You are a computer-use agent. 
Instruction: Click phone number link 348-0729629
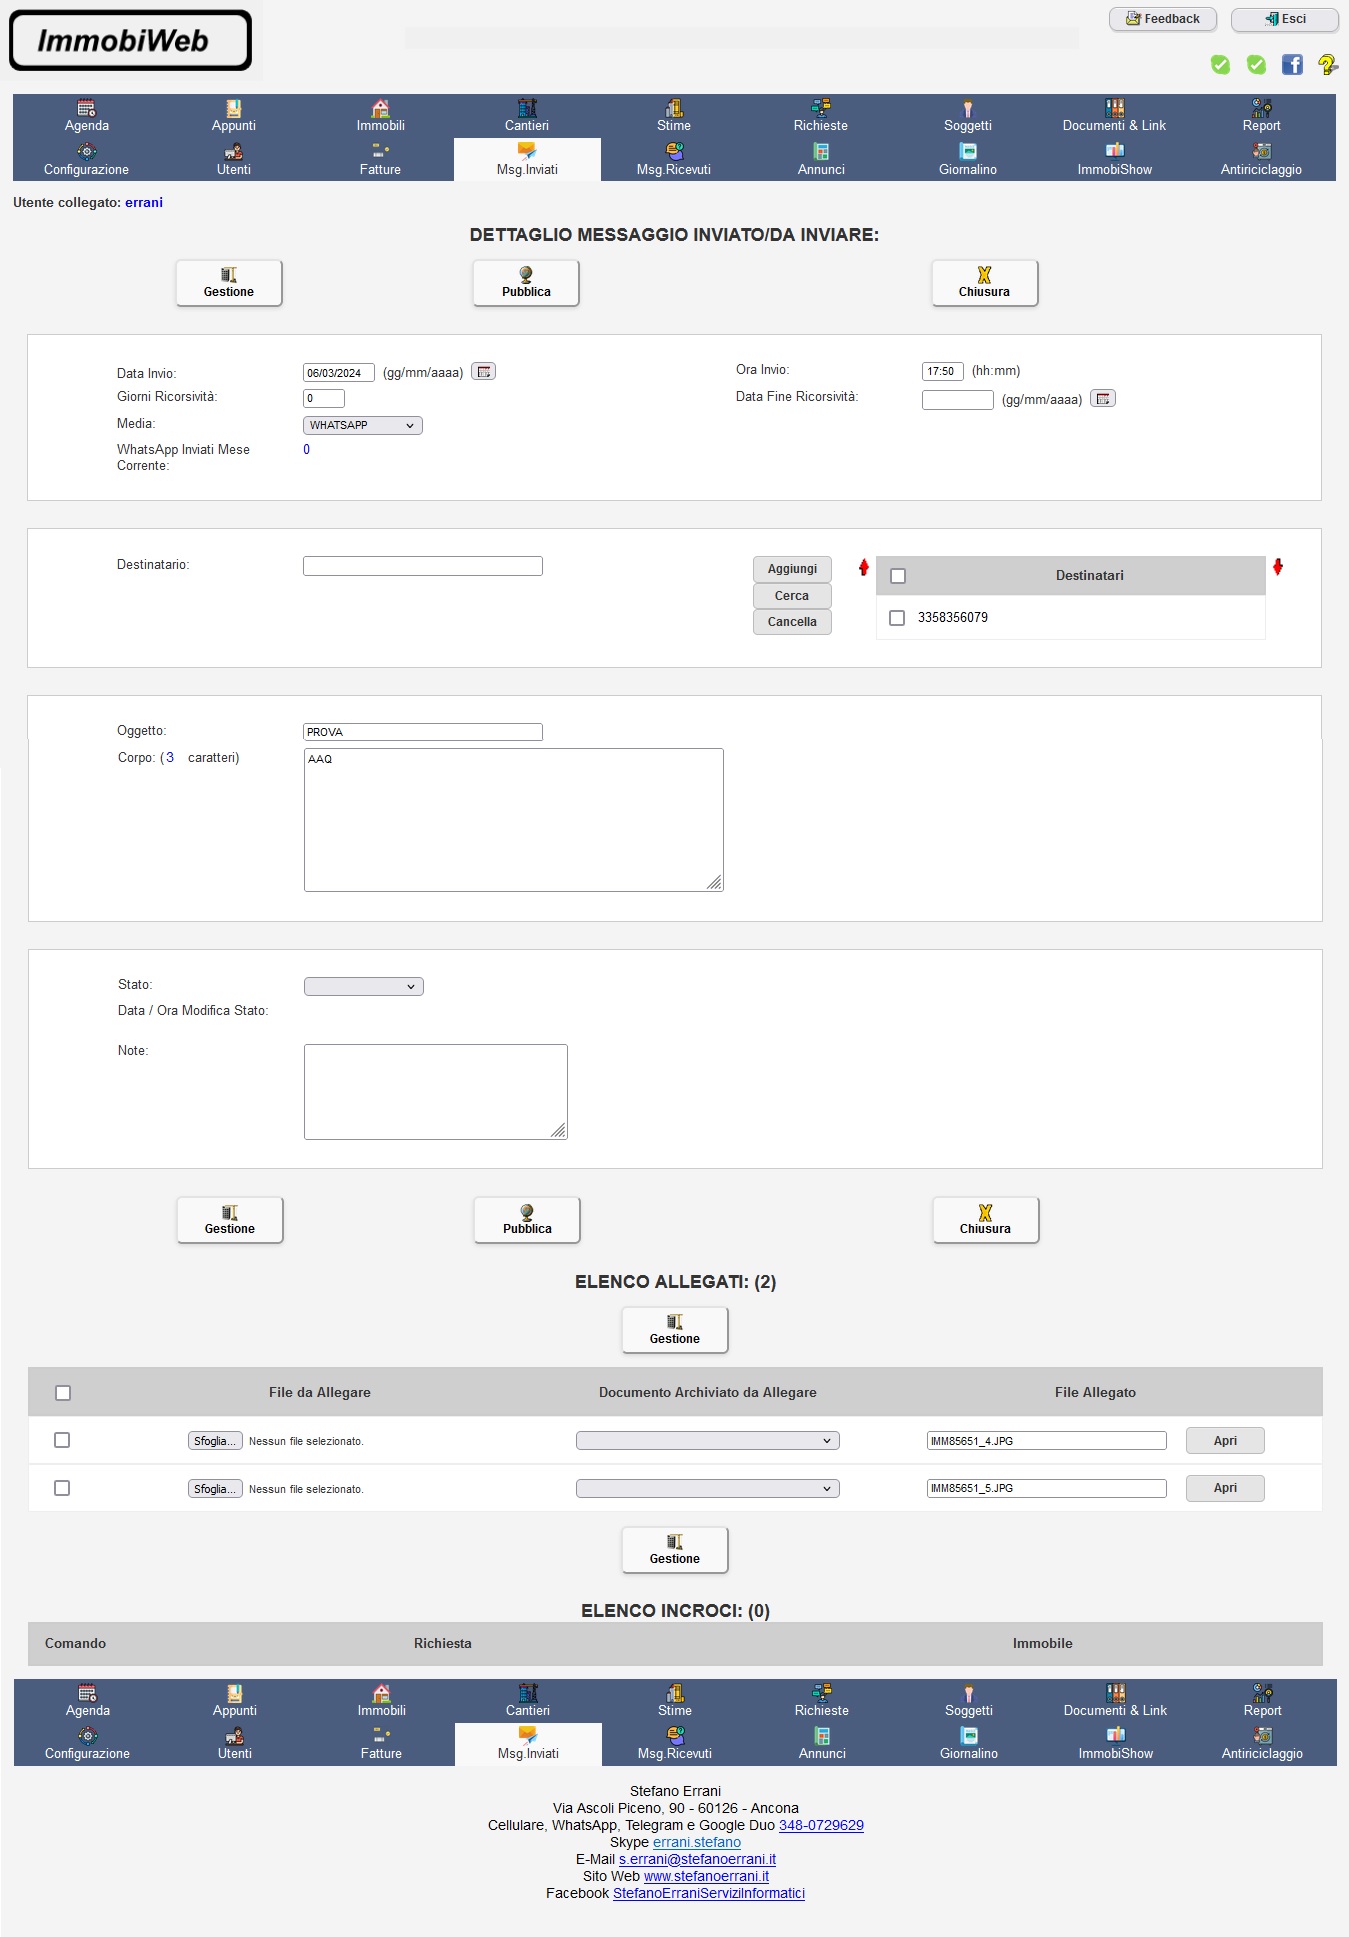point(821,1825)
